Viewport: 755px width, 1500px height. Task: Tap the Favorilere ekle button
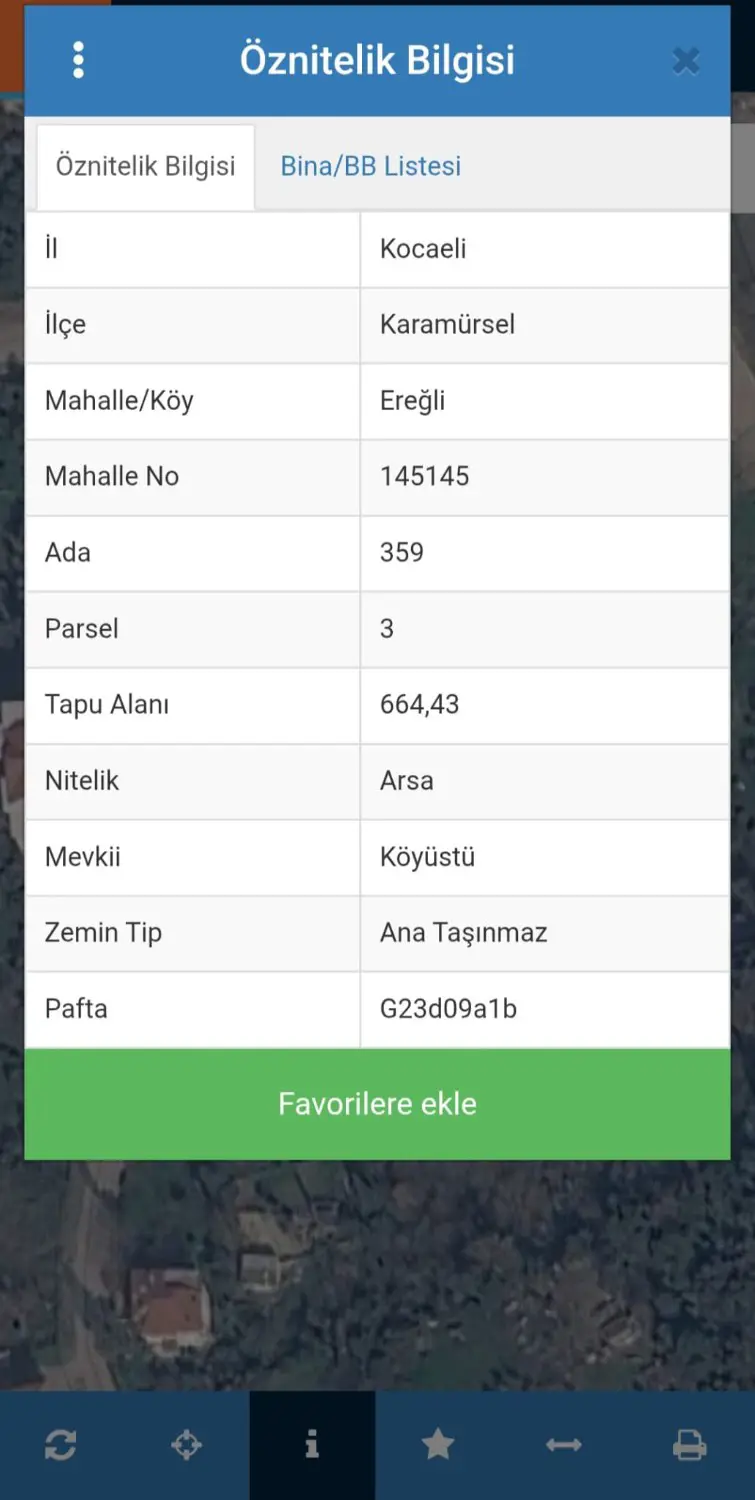point(378,1104)
